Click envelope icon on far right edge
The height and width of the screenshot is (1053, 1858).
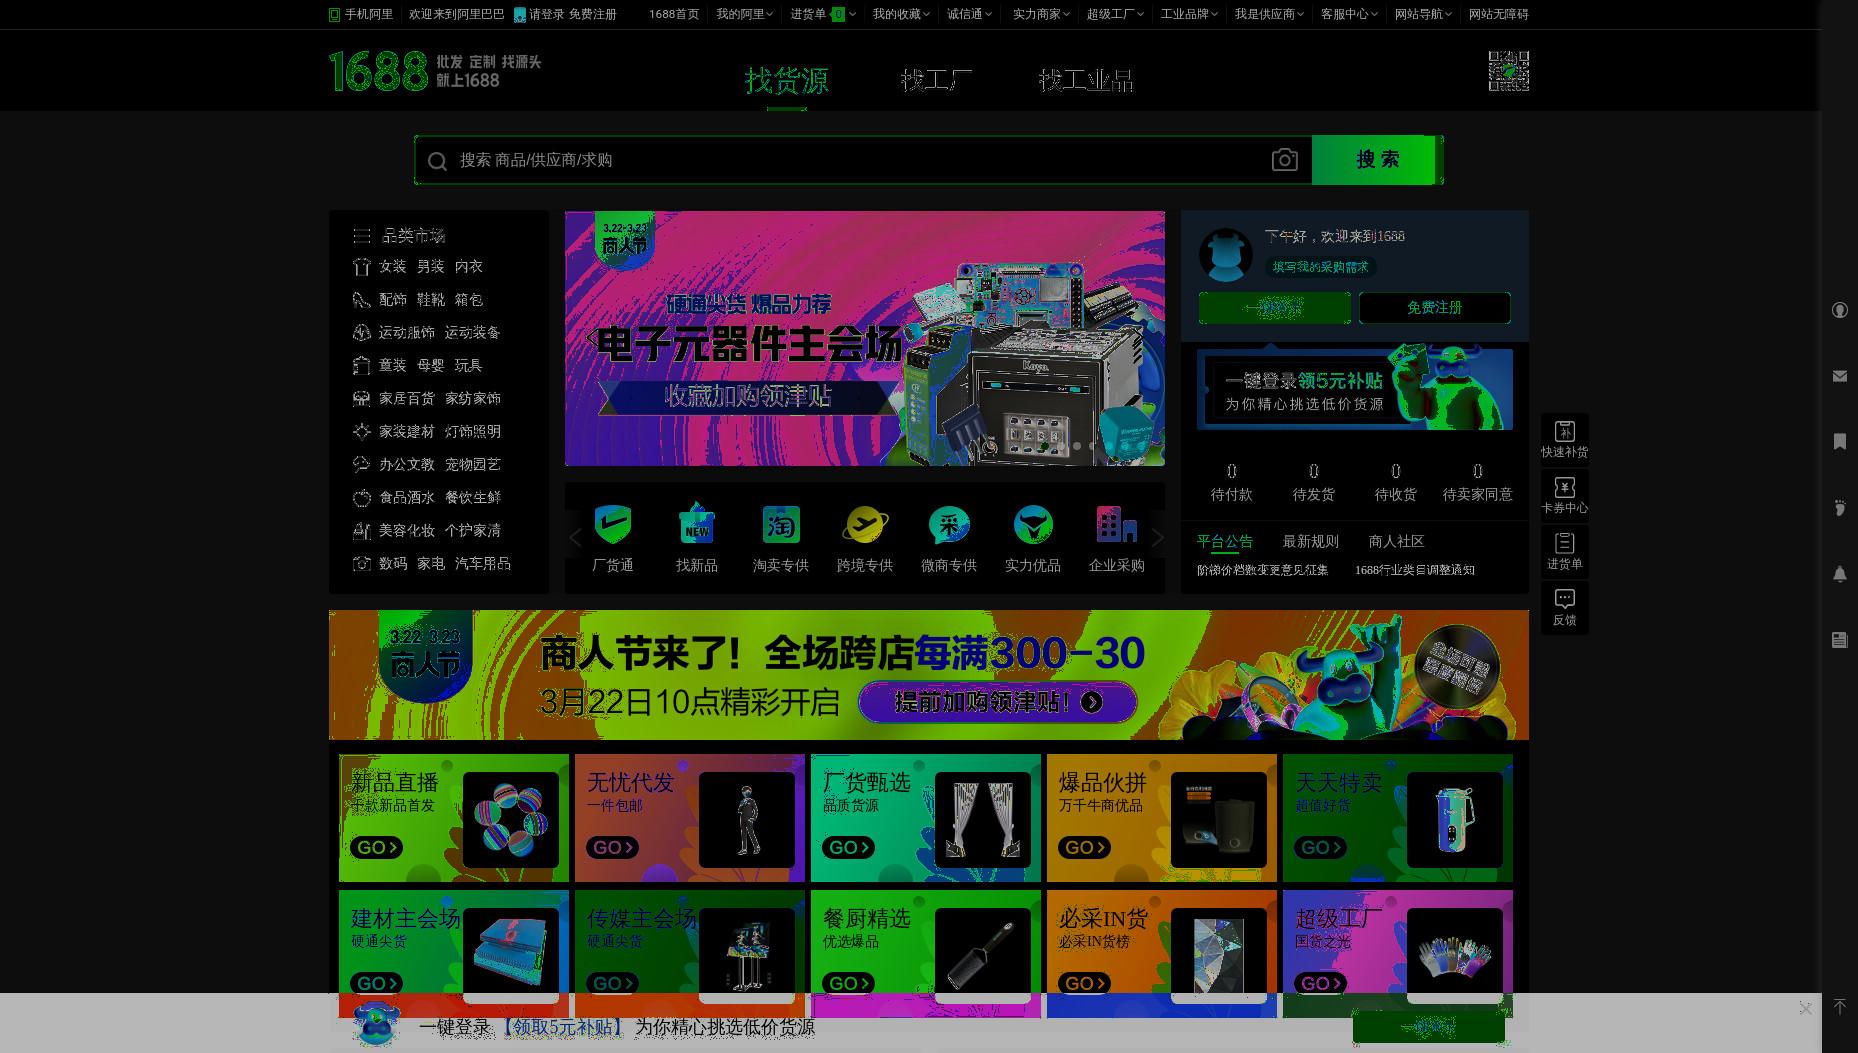[x=1839, y=376]
